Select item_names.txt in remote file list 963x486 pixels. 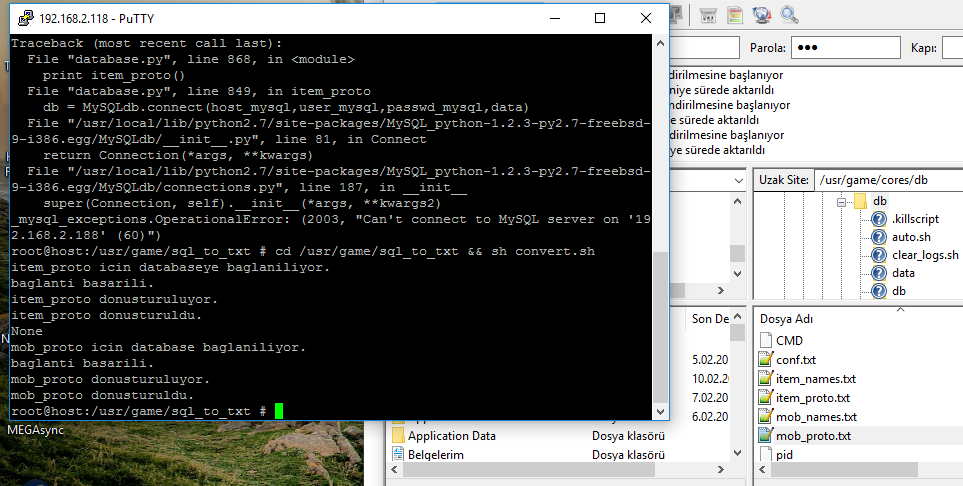coord(816,378)
